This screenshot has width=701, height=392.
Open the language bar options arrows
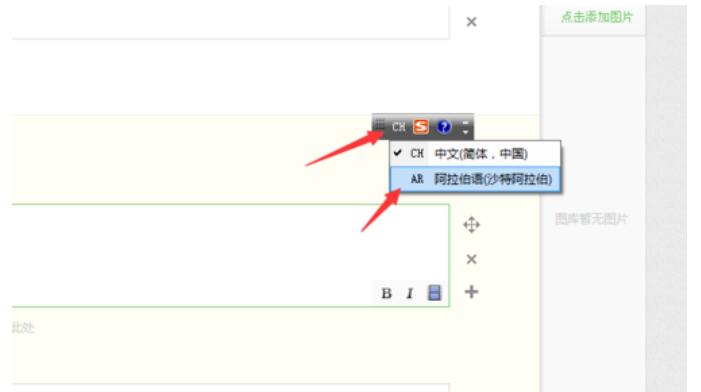pos(465,127)
